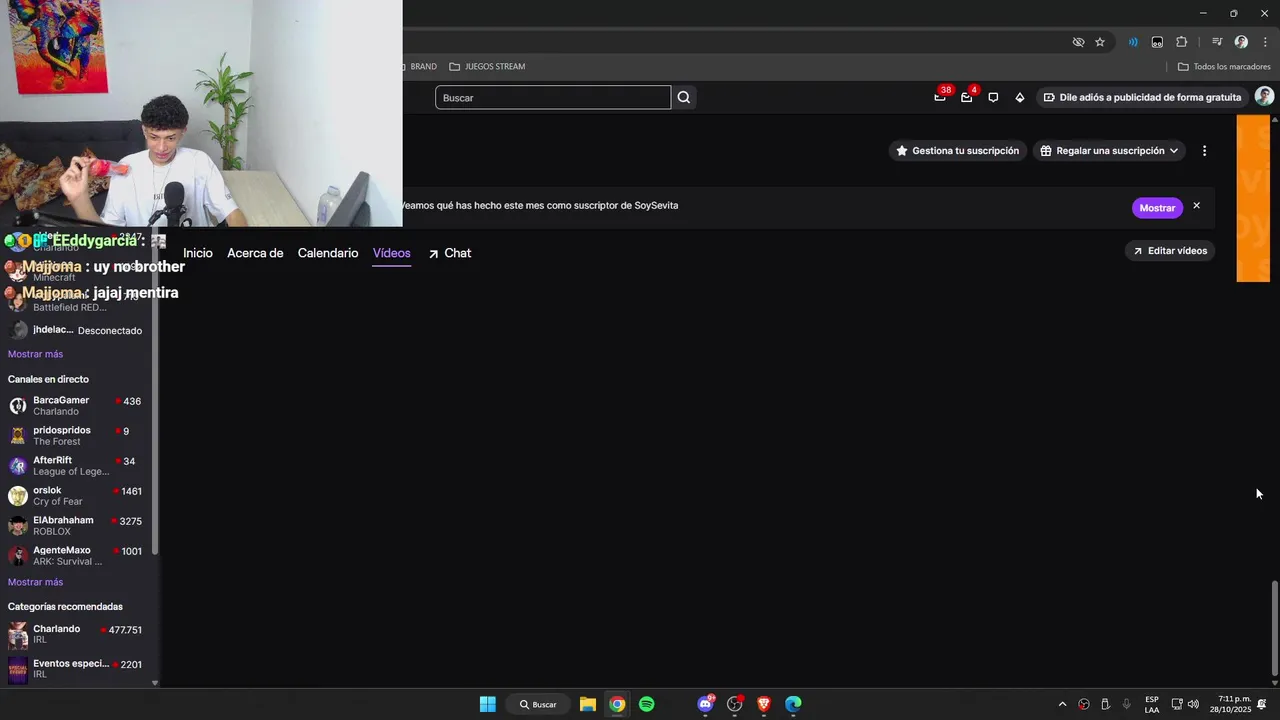This screenshot has height=720, width=1280.
Task: Open ElAbrahaham ROBLOX channel
Action: click(76, 525)
